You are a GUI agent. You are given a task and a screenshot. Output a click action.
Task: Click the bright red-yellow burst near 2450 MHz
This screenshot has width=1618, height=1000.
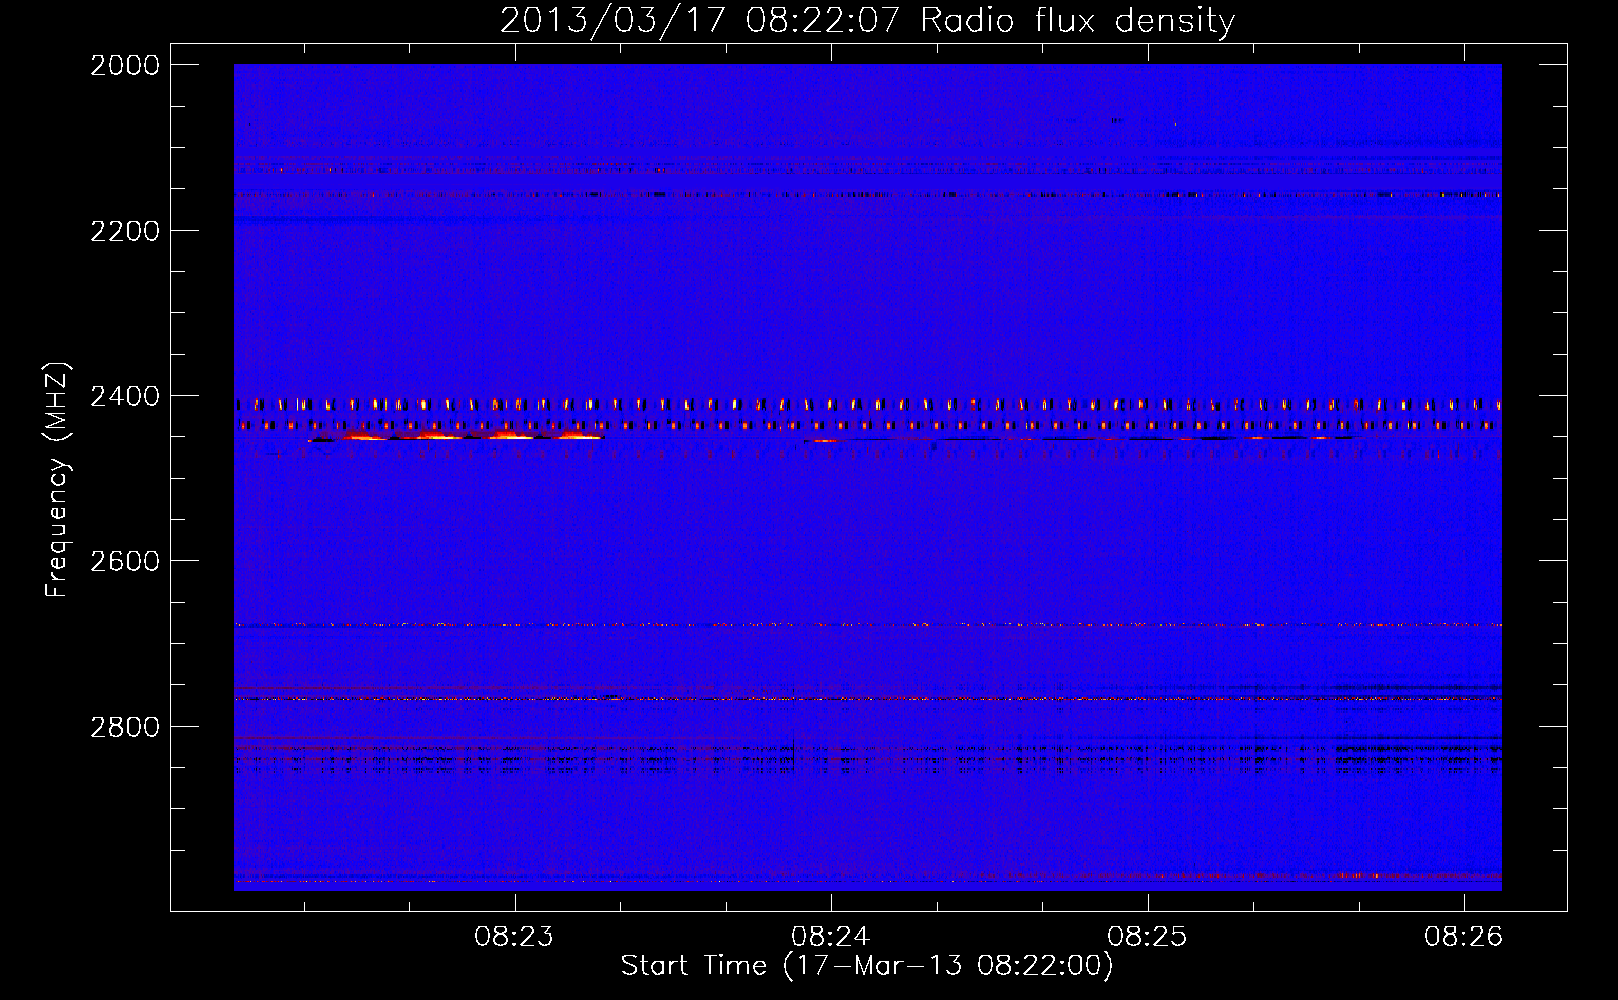point(457,436)
